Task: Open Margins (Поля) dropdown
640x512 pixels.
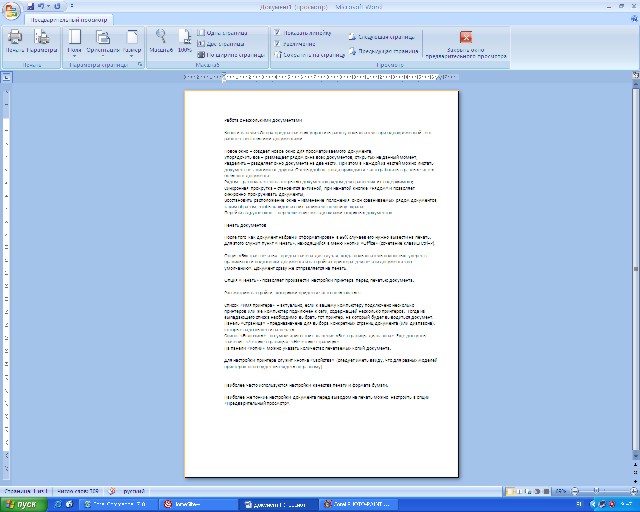Action: tap(74, 40)
